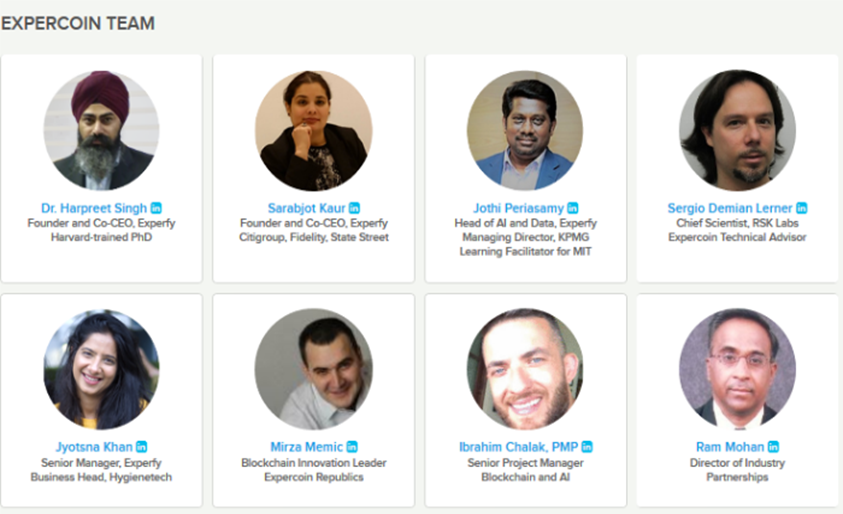The height and width of the screenshot is (514, 843).
Task: Click Jothi Periasamy's profile photo
Action: click(x=525, y=131)
